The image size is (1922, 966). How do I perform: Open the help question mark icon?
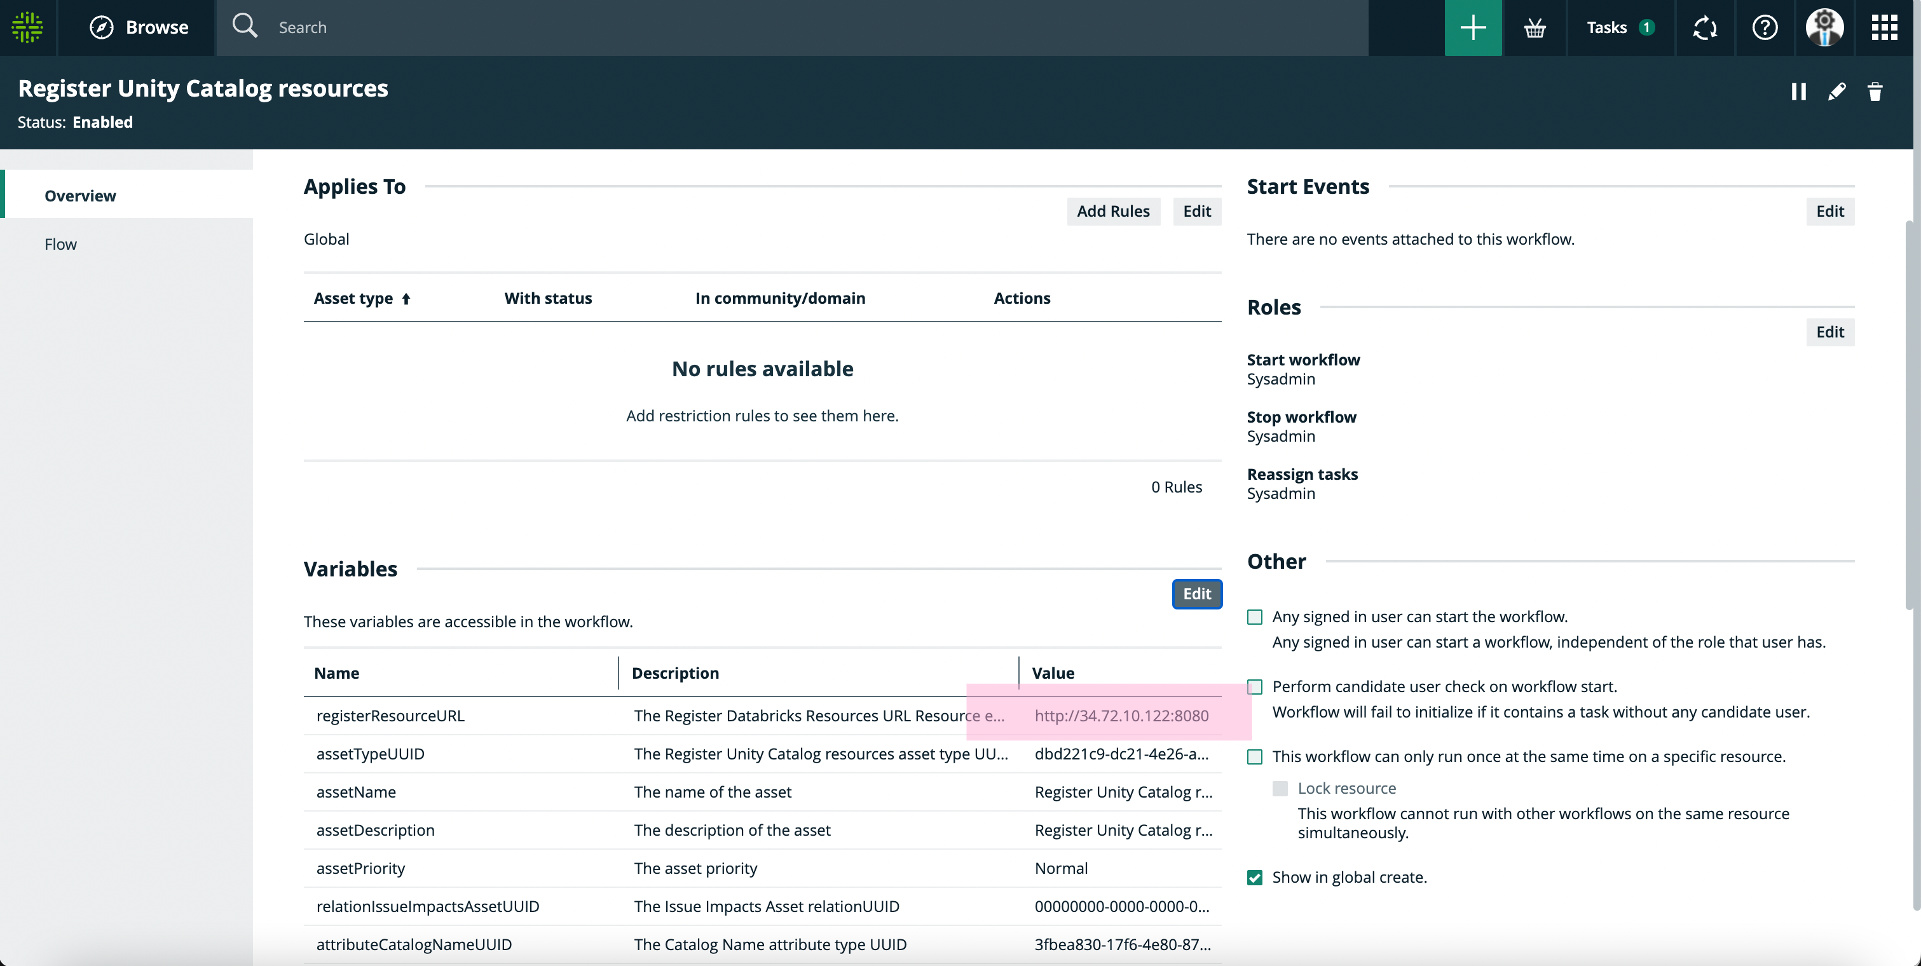pos(1765,28)
